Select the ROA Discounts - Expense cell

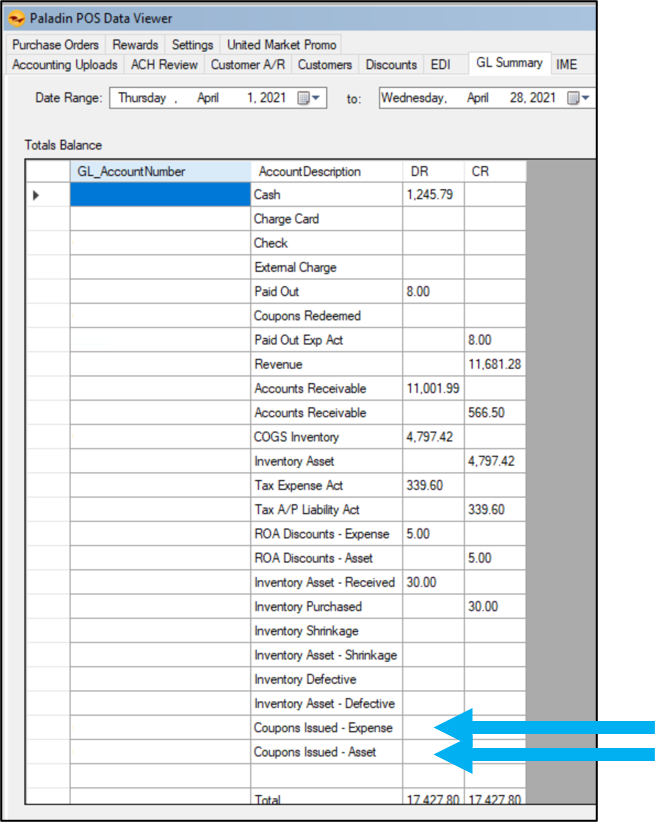coord(327,534)
